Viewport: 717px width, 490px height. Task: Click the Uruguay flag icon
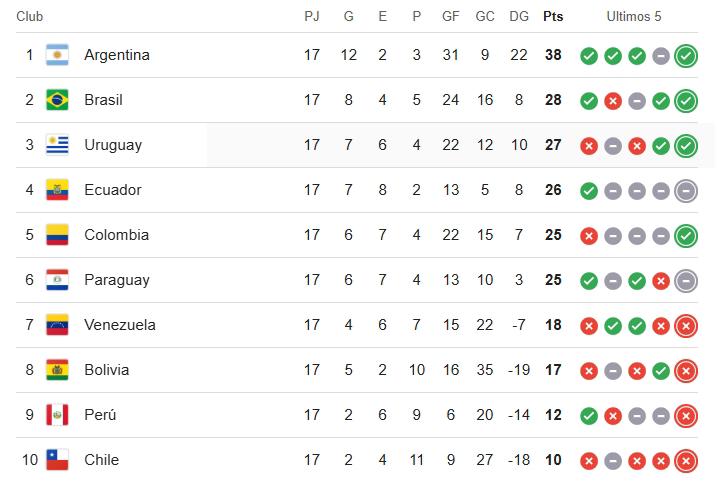tap(57, 145)
